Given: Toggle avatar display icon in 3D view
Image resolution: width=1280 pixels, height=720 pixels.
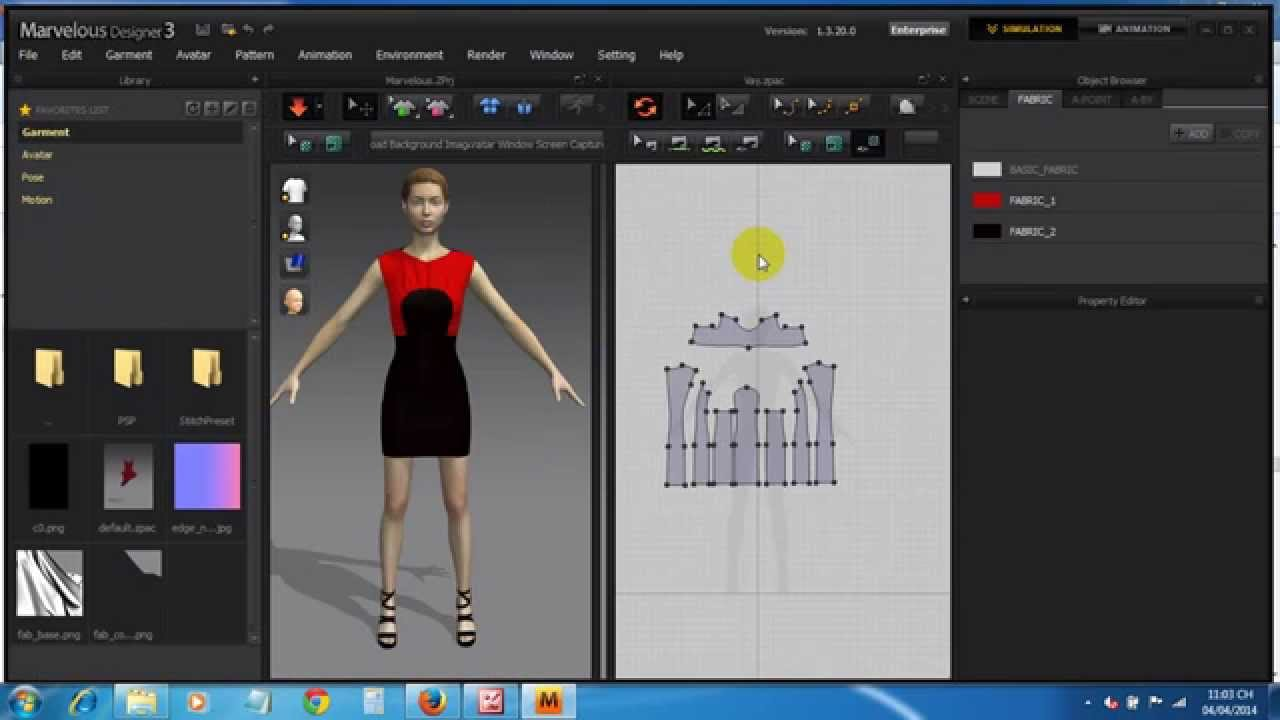Looking at the screenshot, I should [x=294, y=228].
